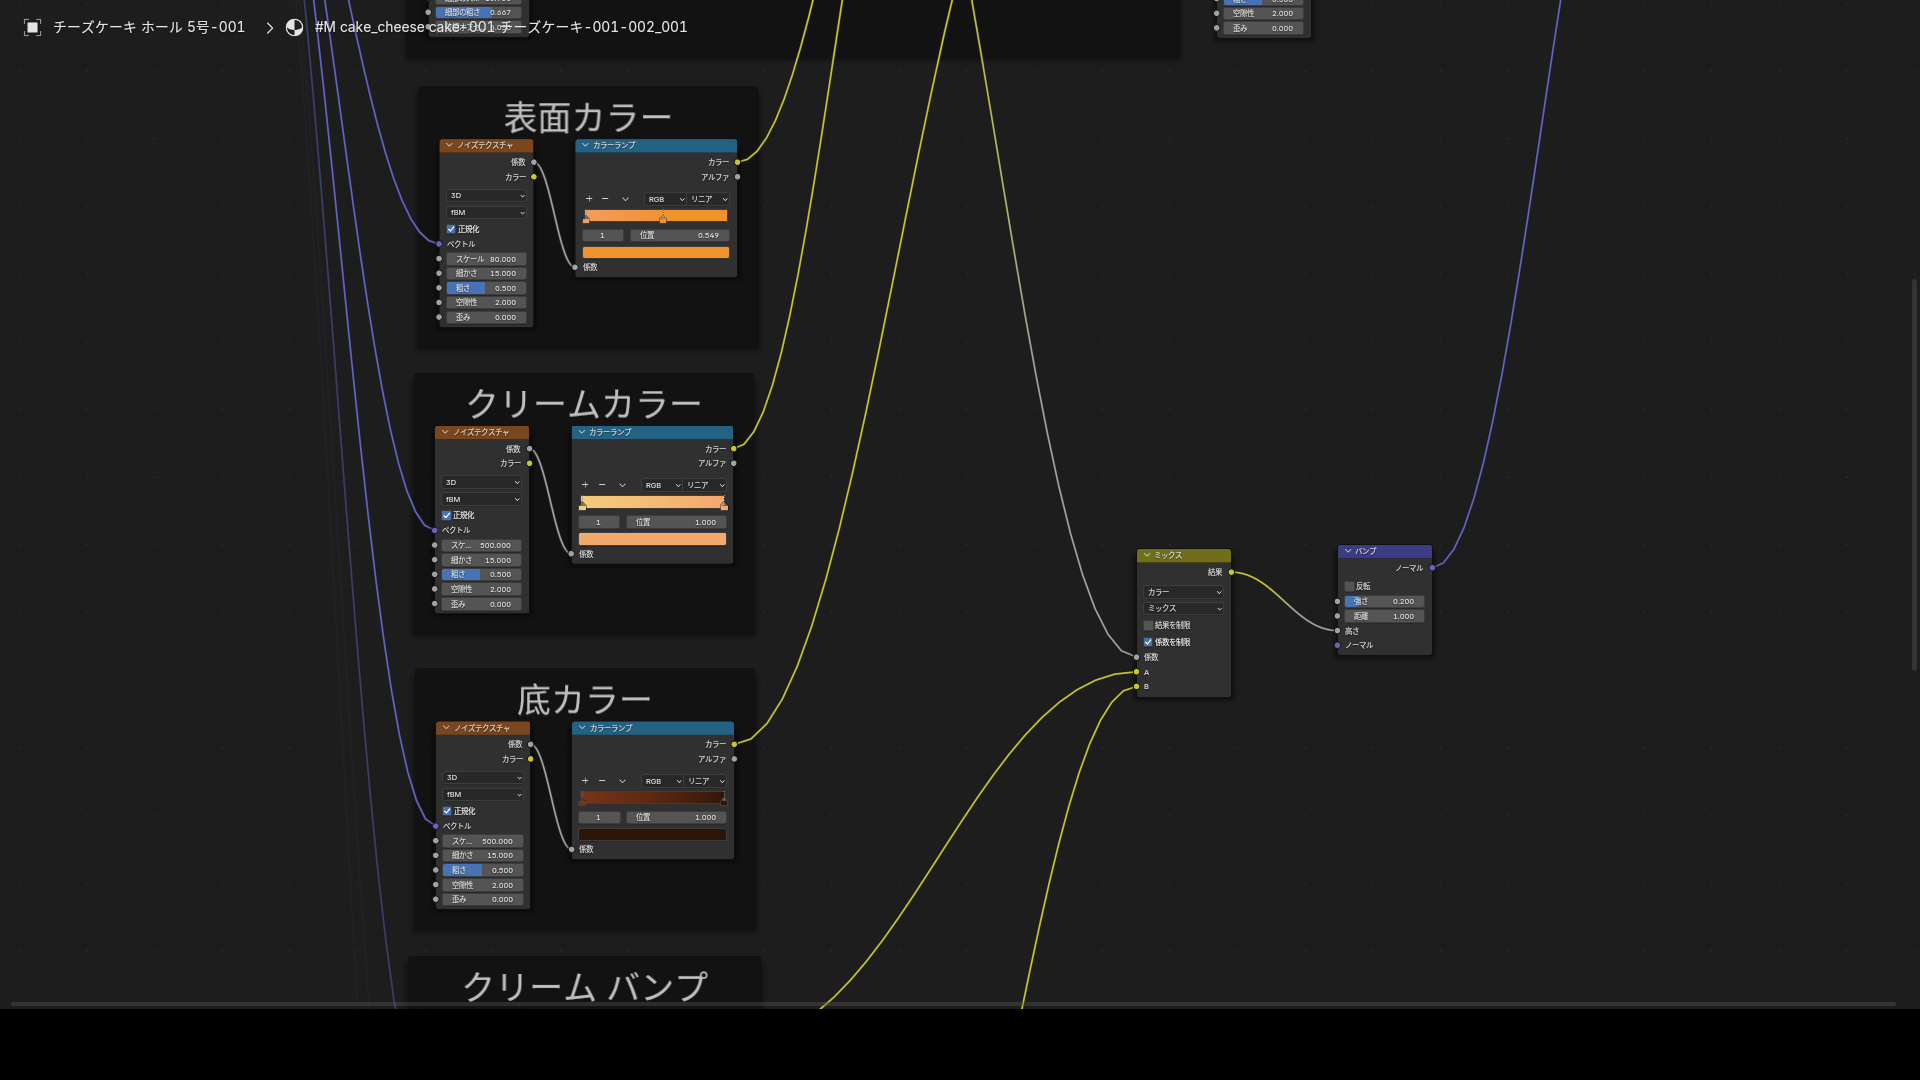The height and width of the screenshot is (1080, 1920).
Task: Open the RGB color mode dropdown in クリームカラー
Action: tap(662, 485)
